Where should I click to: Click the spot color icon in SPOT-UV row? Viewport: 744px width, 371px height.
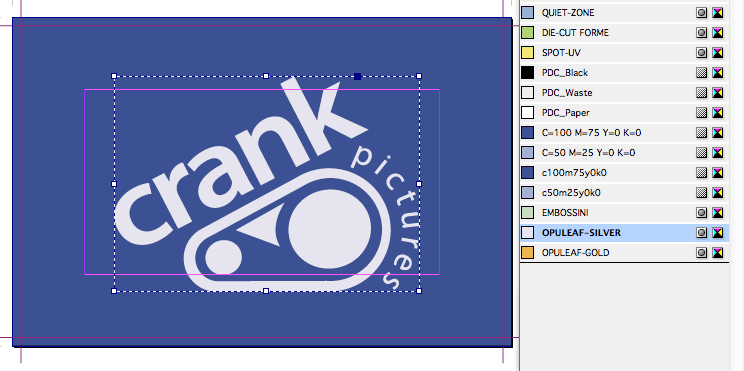(x=701, y=53)
